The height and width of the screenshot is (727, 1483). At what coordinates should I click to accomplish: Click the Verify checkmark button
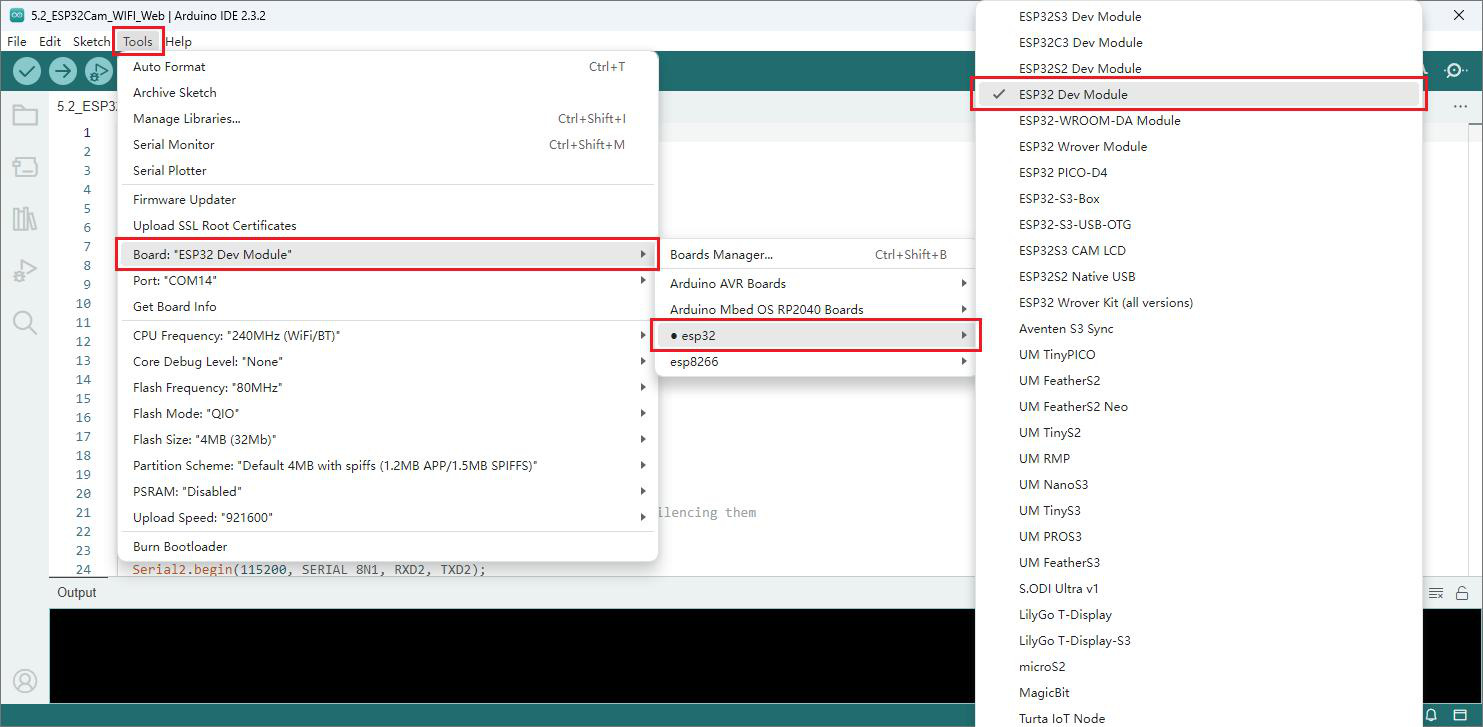point(27,71)
